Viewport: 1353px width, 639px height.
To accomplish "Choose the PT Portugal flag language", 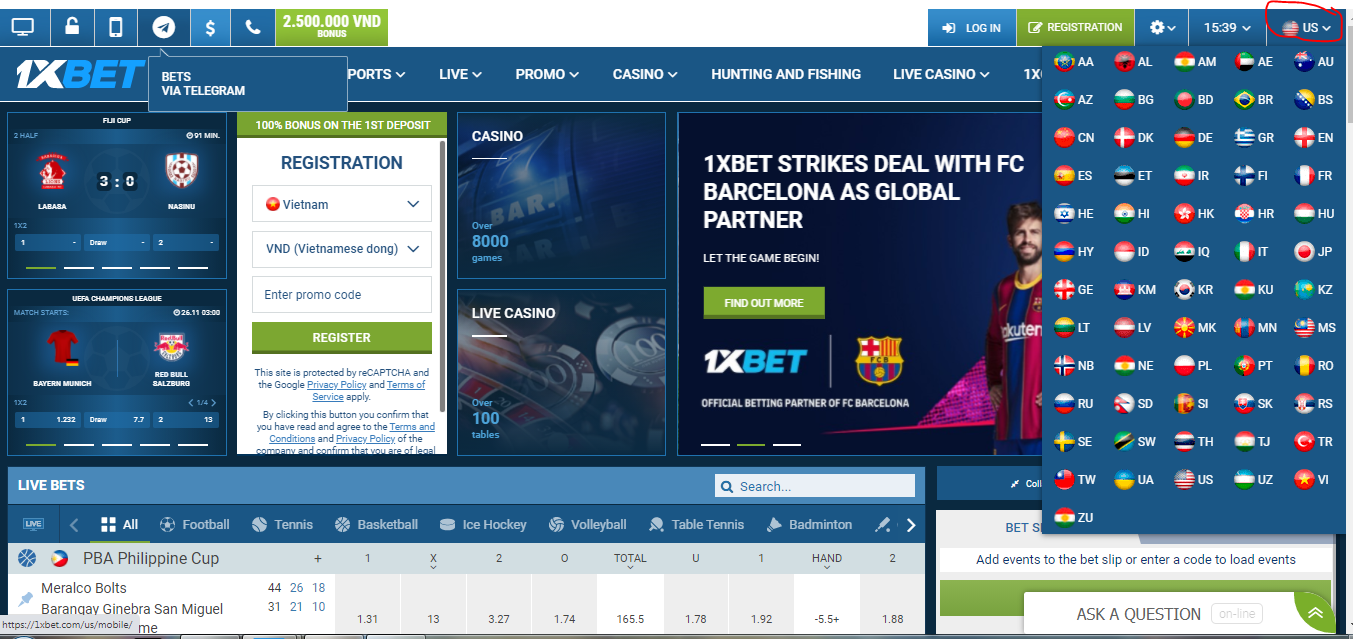I will point(1253,365).
